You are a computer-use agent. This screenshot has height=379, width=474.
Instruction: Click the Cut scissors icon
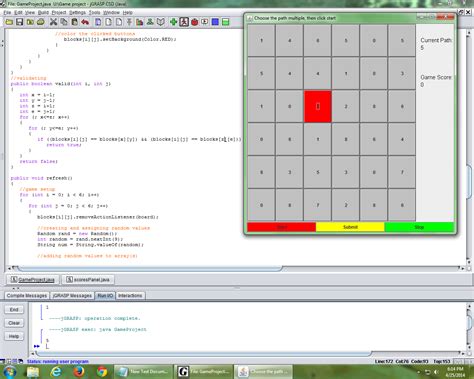point(53,22)
